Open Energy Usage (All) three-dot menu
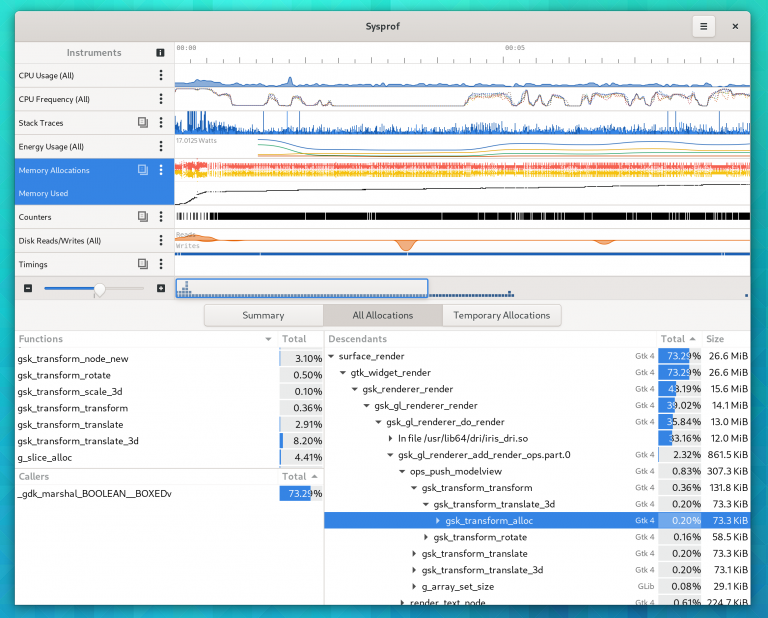Viewport: 768px width, 618px height. point(160,147)
